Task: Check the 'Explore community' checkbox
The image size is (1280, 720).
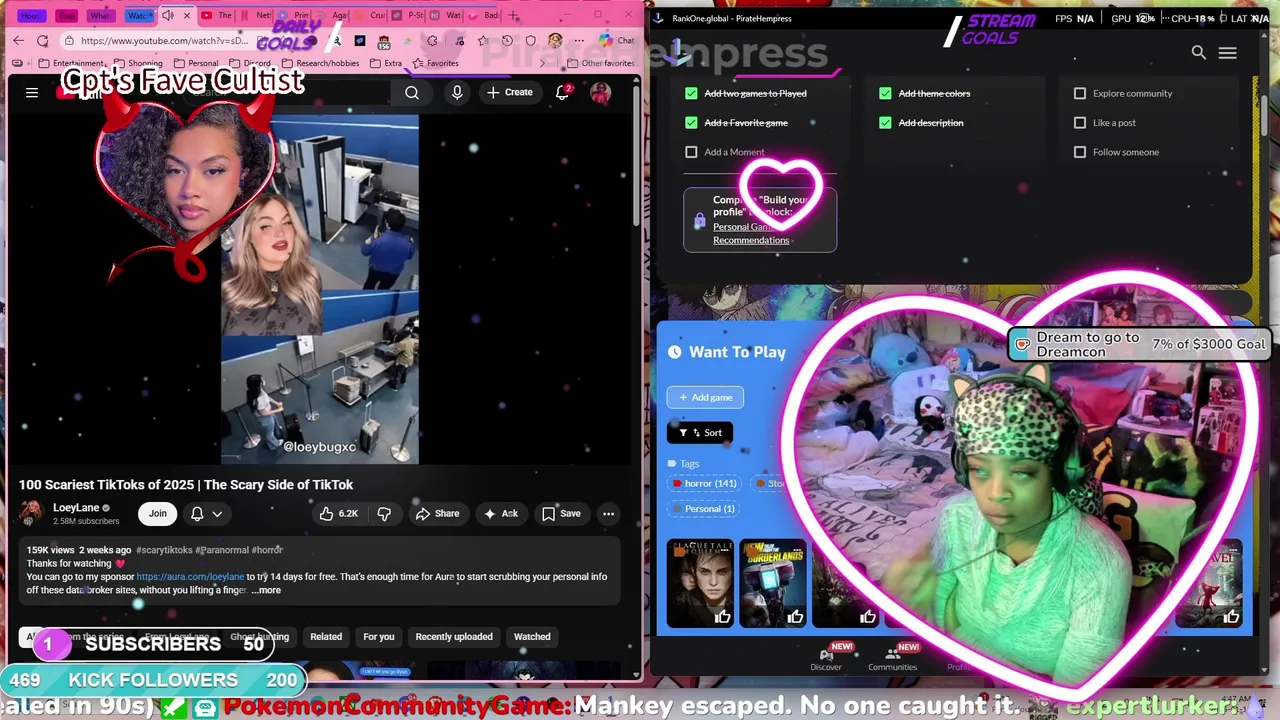Action: (1080, 93)
